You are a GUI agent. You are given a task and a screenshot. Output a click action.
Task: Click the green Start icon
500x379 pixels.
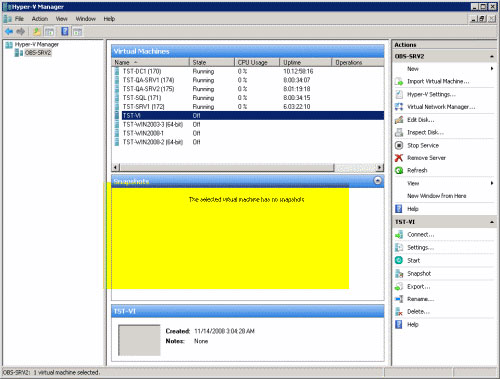click(x=399, y=260)
